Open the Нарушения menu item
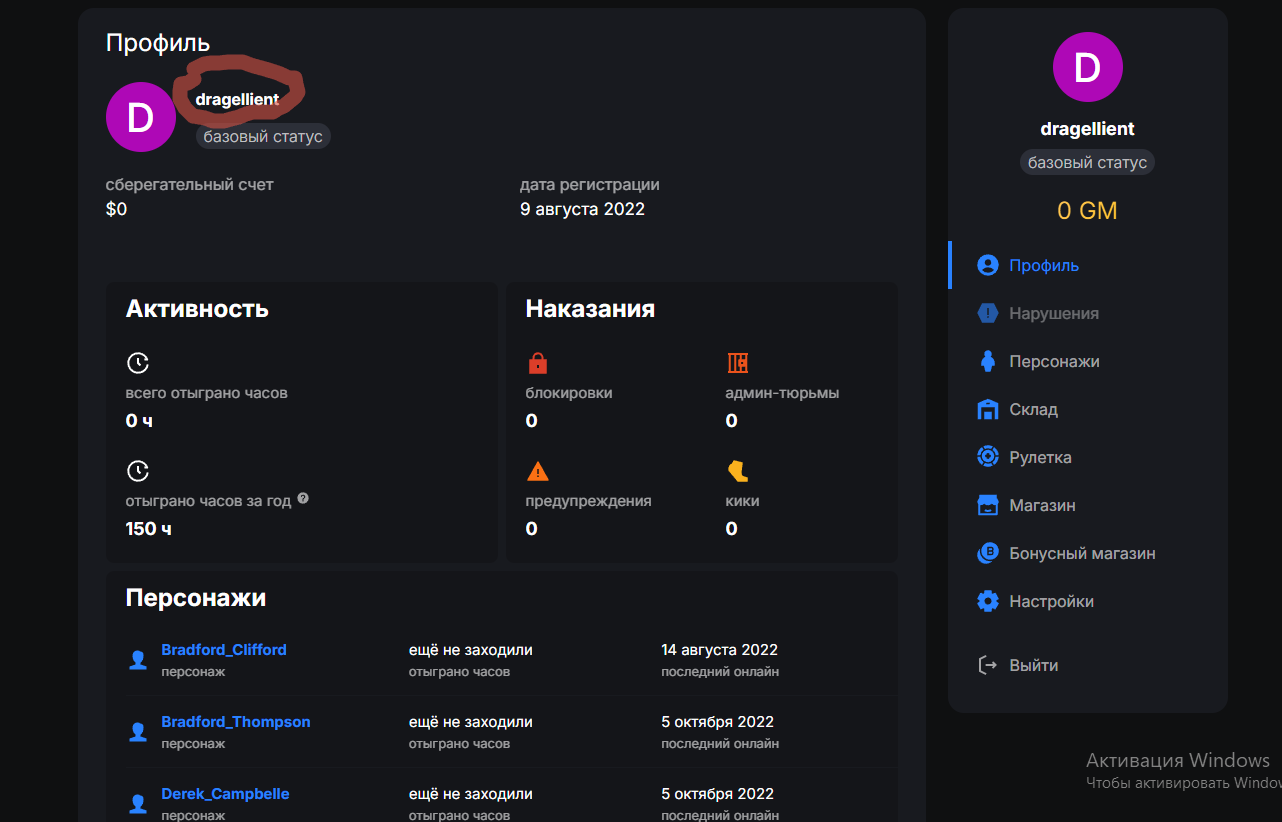The width and height of the screenshot is (1282, 822). 1053,313
